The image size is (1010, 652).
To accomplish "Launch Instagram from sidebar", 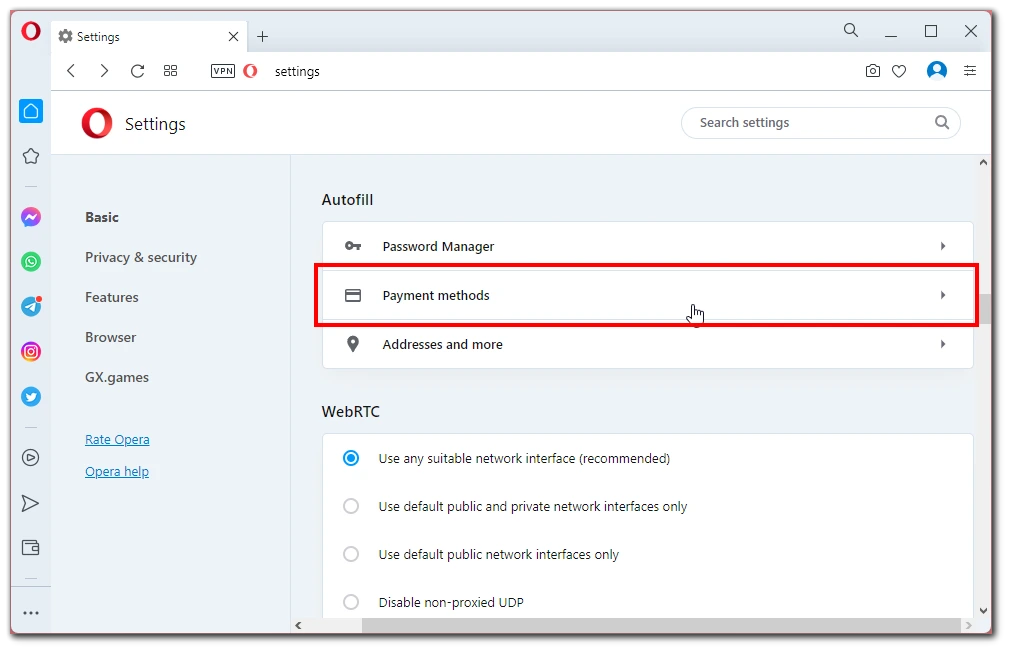I will point(31,351).
